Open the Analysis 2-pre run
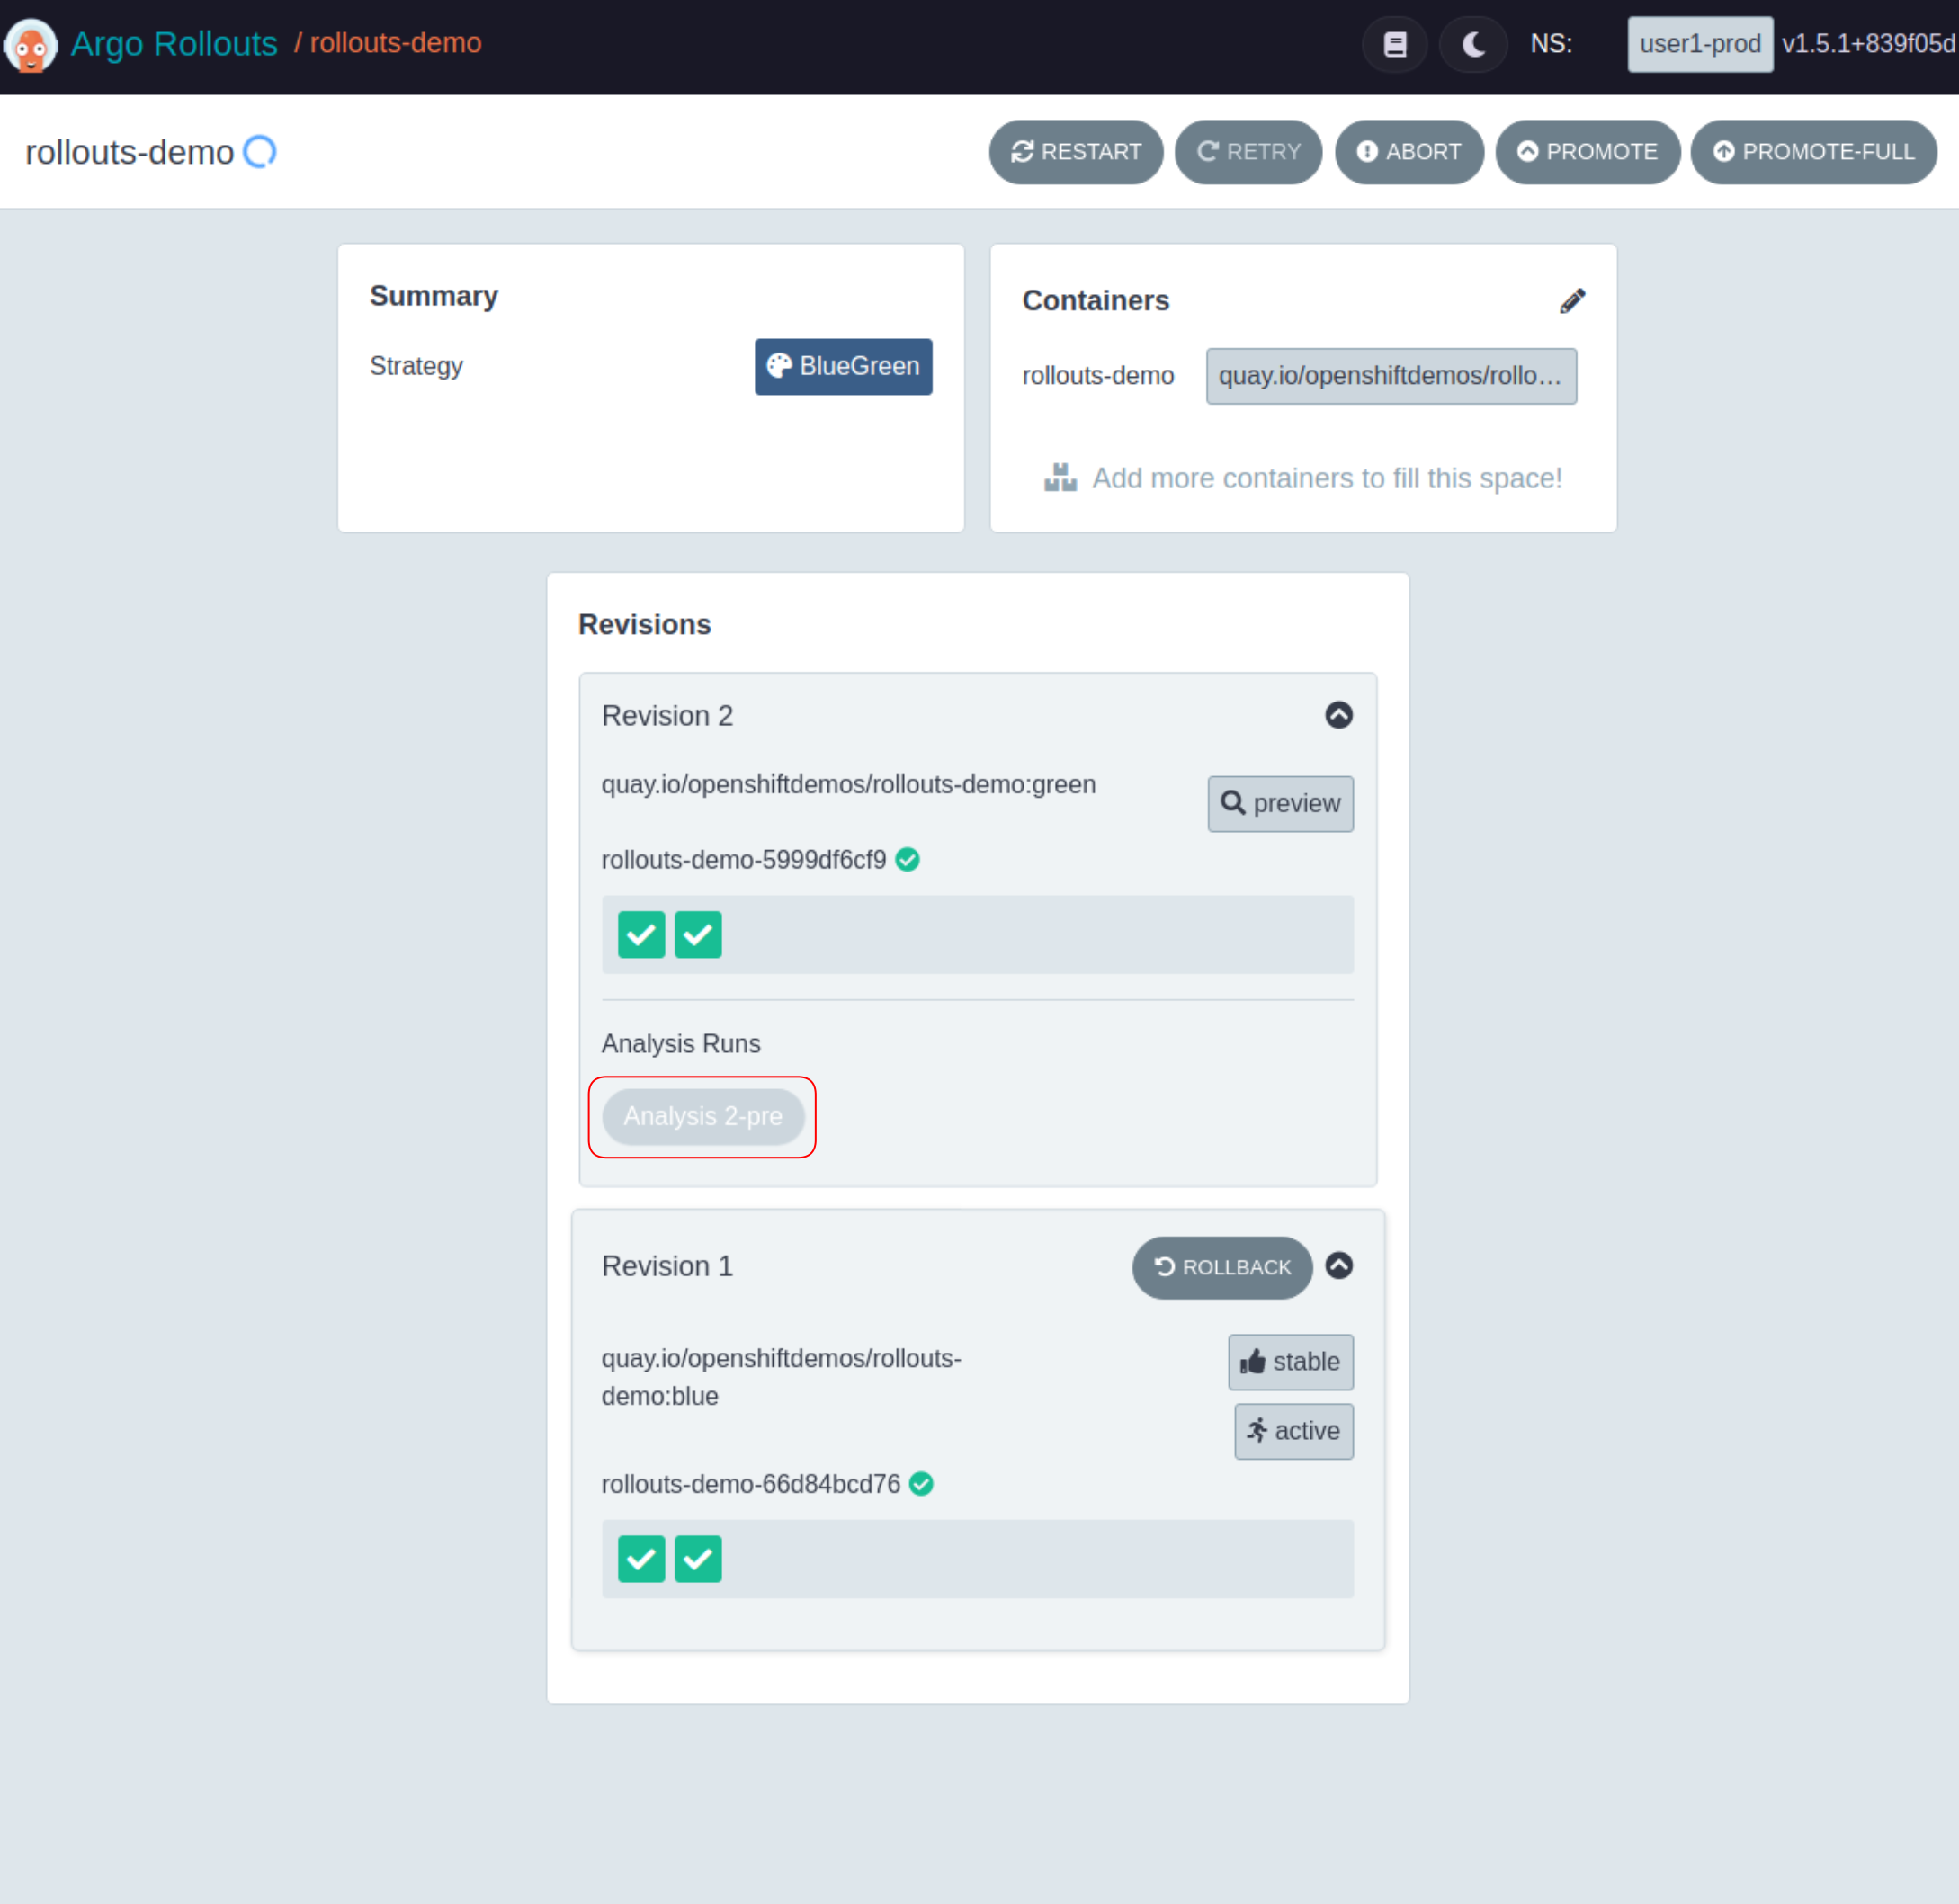This screenshot has height=1904, width=1959. (703, 1116)
